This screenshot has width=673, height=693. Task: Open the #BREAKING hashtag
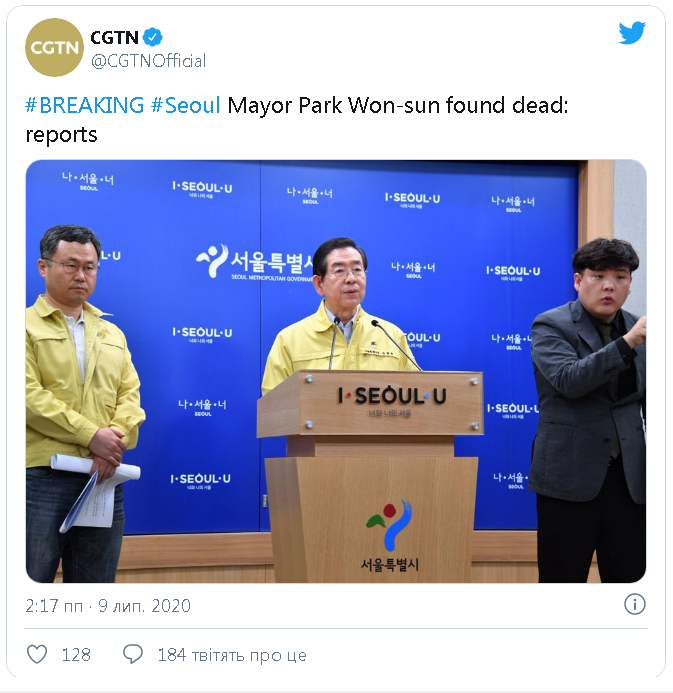(x=85, y=105)
